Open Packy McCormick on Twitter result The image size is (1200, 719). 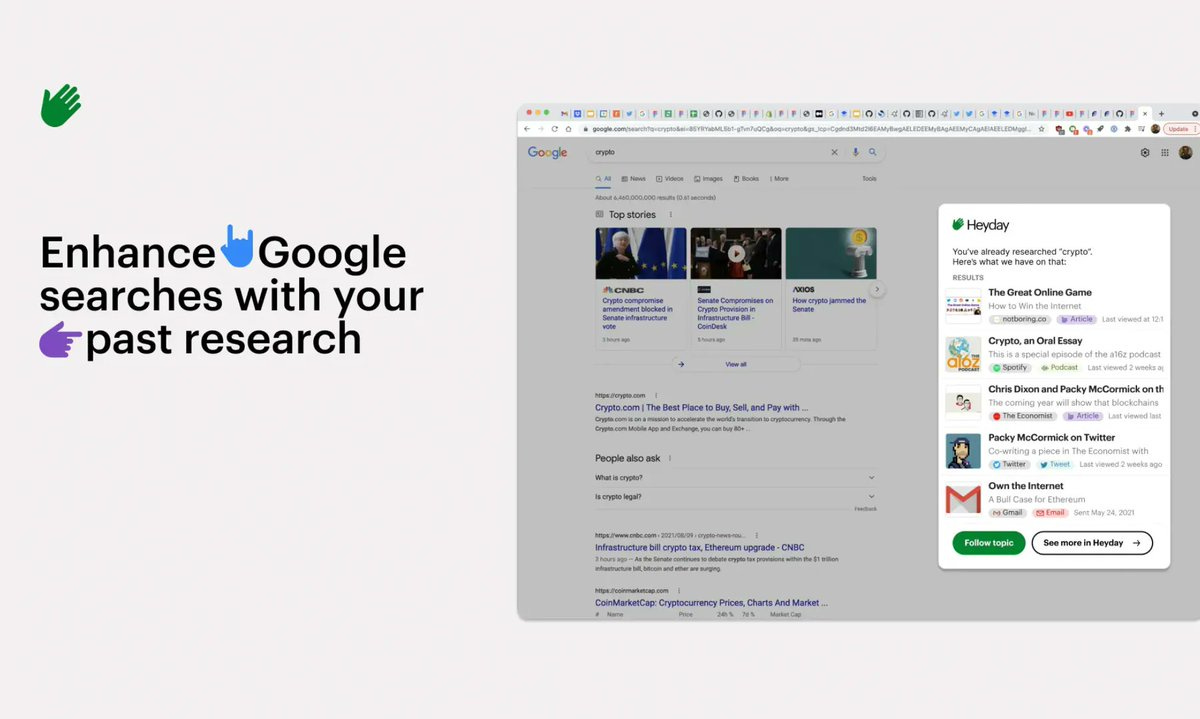coord(1052,438)
